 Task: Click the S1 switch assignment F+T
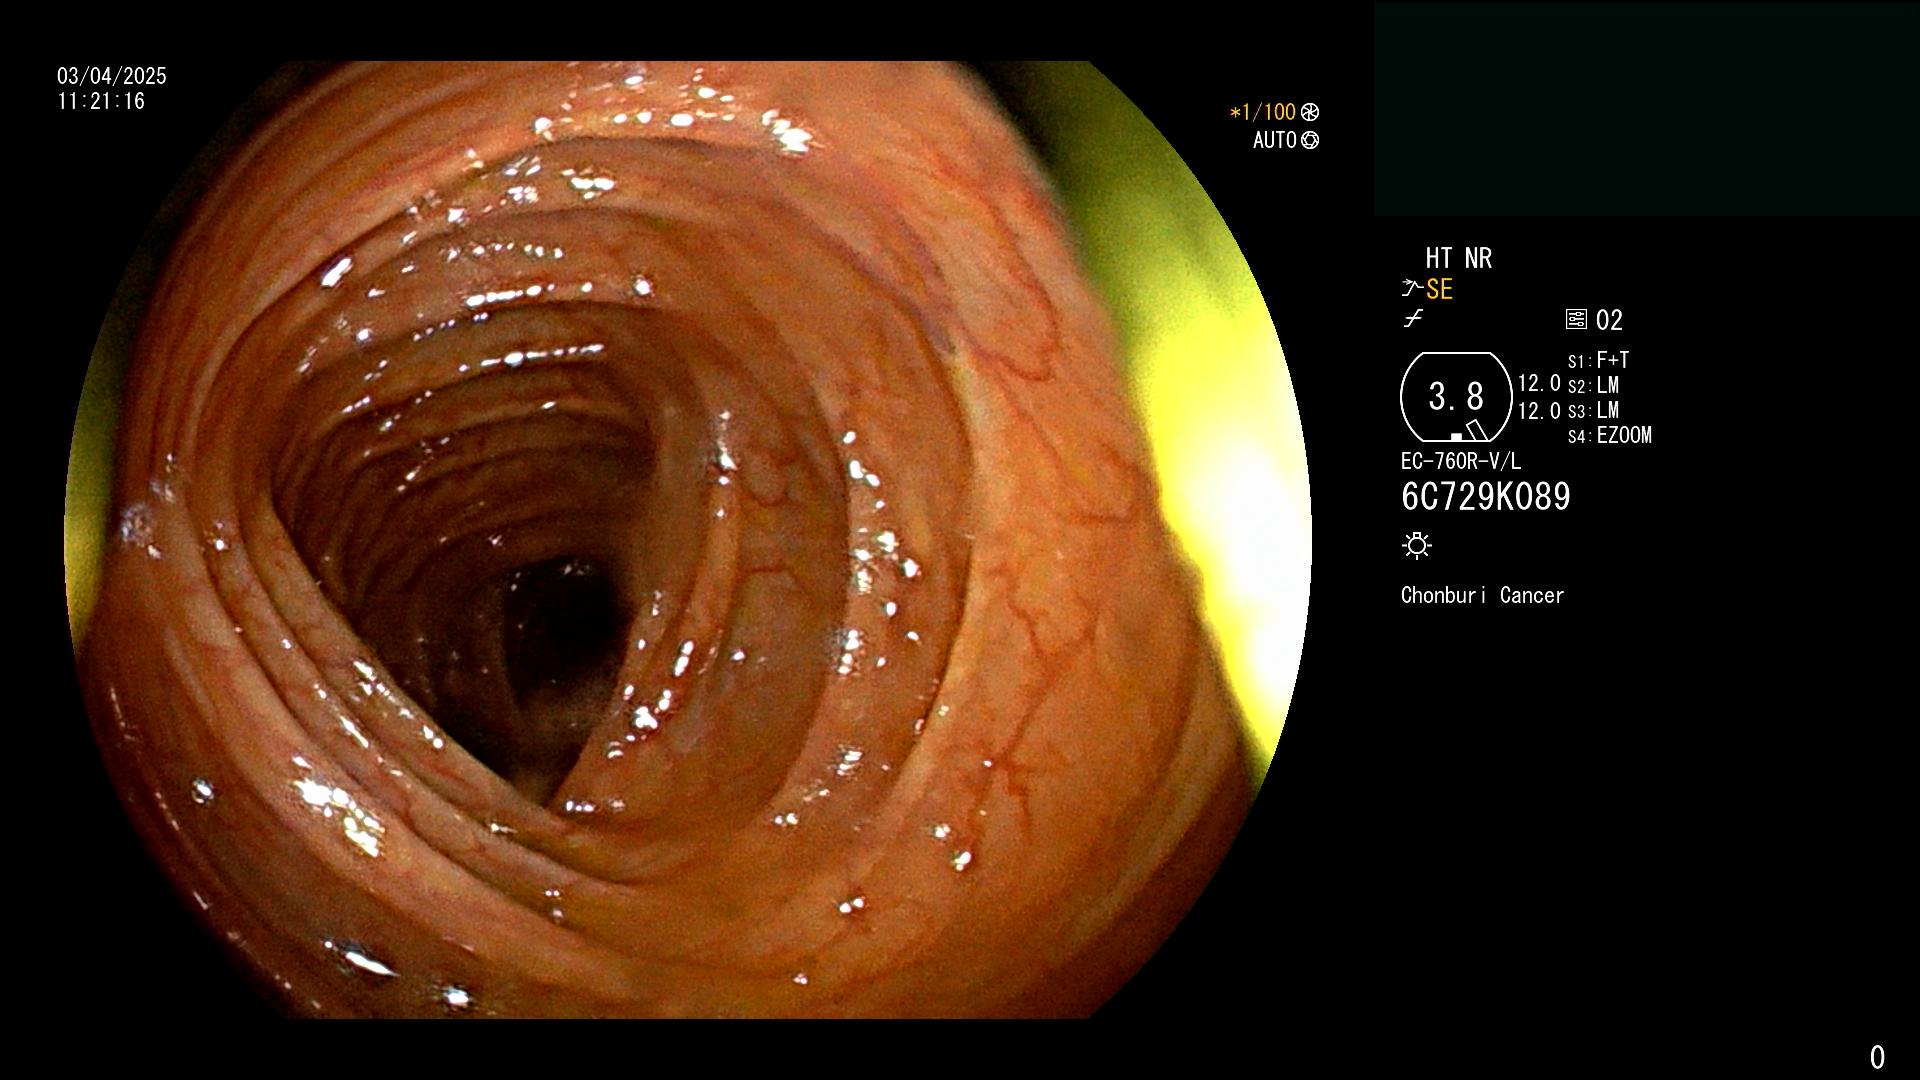(1613, 360)
